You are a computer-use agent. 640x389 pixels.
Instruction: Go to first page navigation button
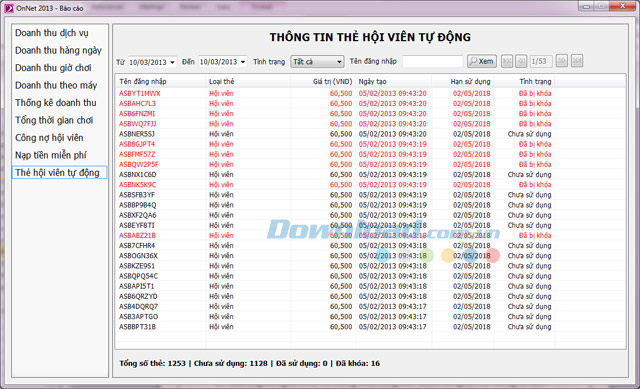click(507, 61)
